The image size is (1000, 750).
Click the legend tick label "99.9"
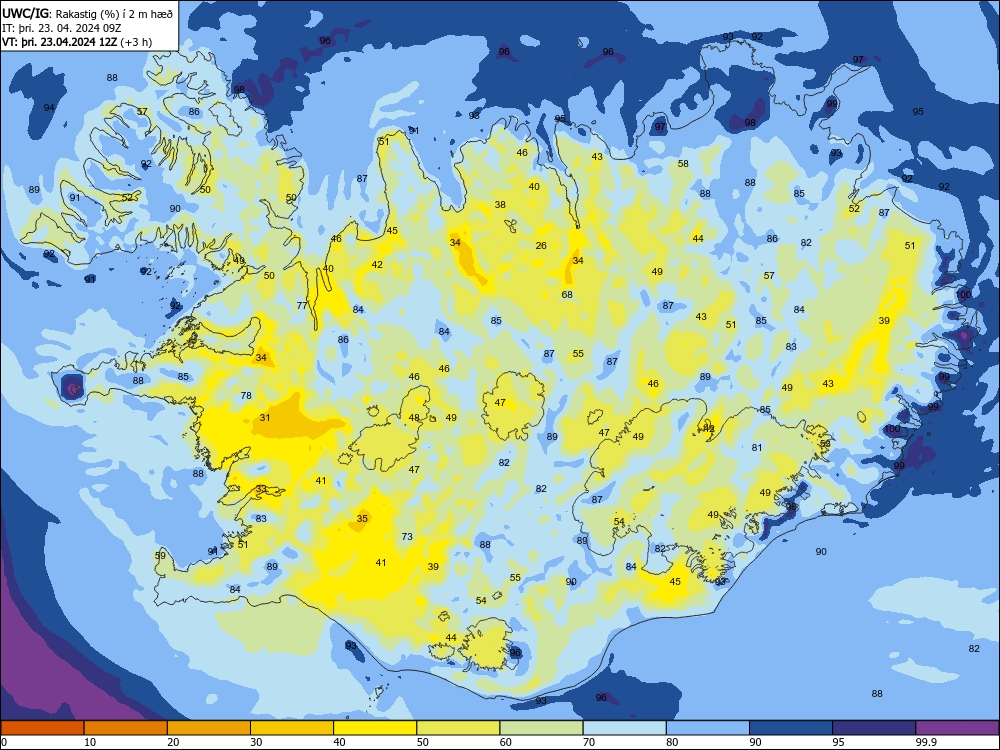[926, 742]
